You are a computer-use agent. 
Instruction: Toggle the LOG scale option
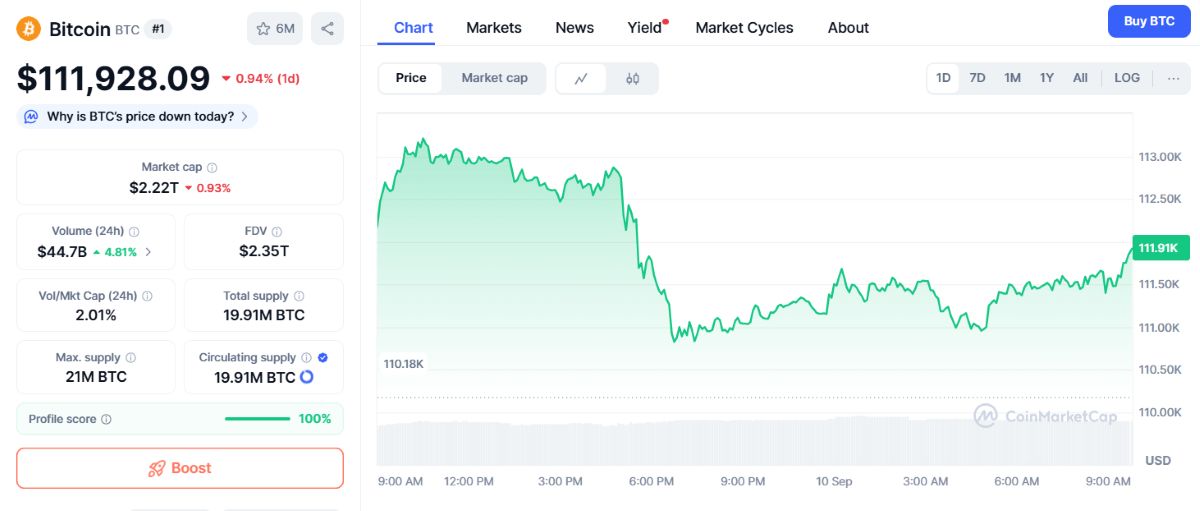click(x=1127, y=78)
